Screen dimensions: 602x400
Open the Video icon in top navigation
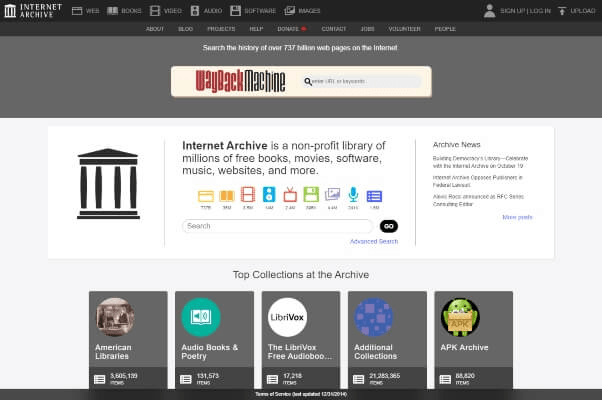coord(155,11)
